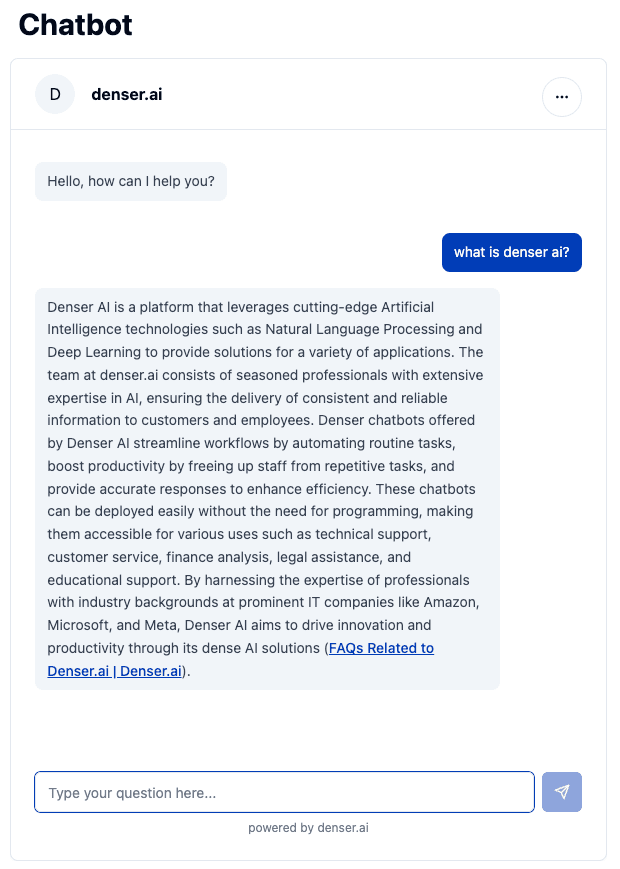The image size is (620, 869).
Task: Tap the circular avatar beside denser.ai
Action: point(55,93)
